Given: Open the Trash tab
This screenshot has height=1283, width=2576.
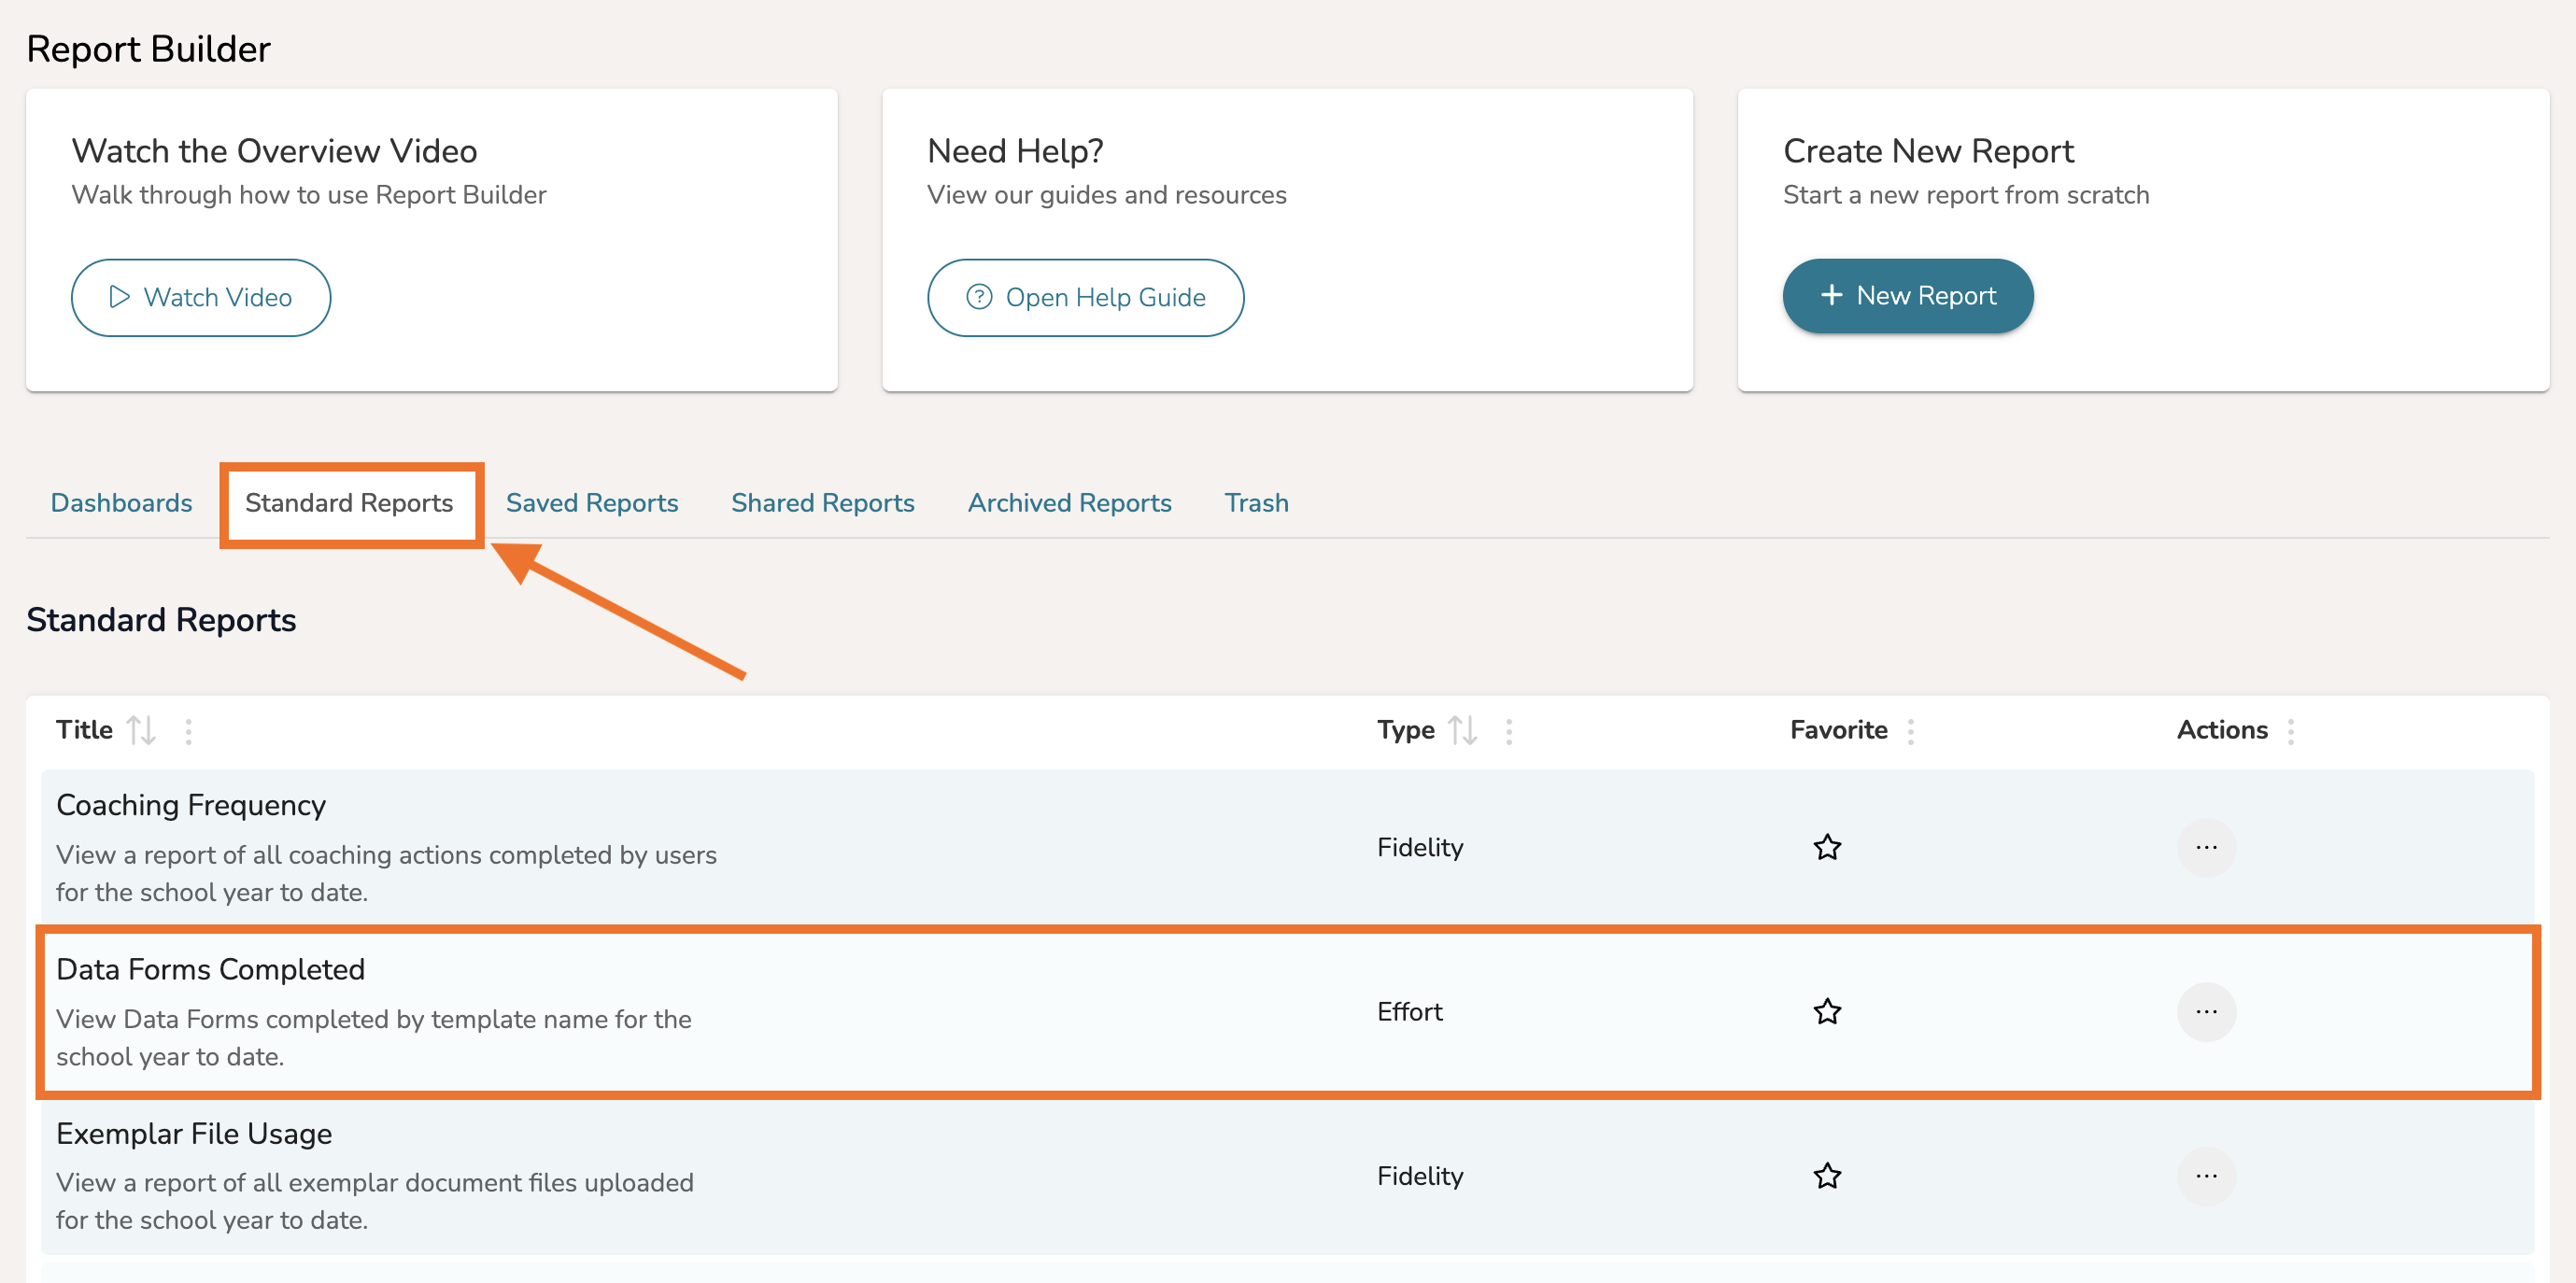Looking at the screenshot, I should (1255, 502).
